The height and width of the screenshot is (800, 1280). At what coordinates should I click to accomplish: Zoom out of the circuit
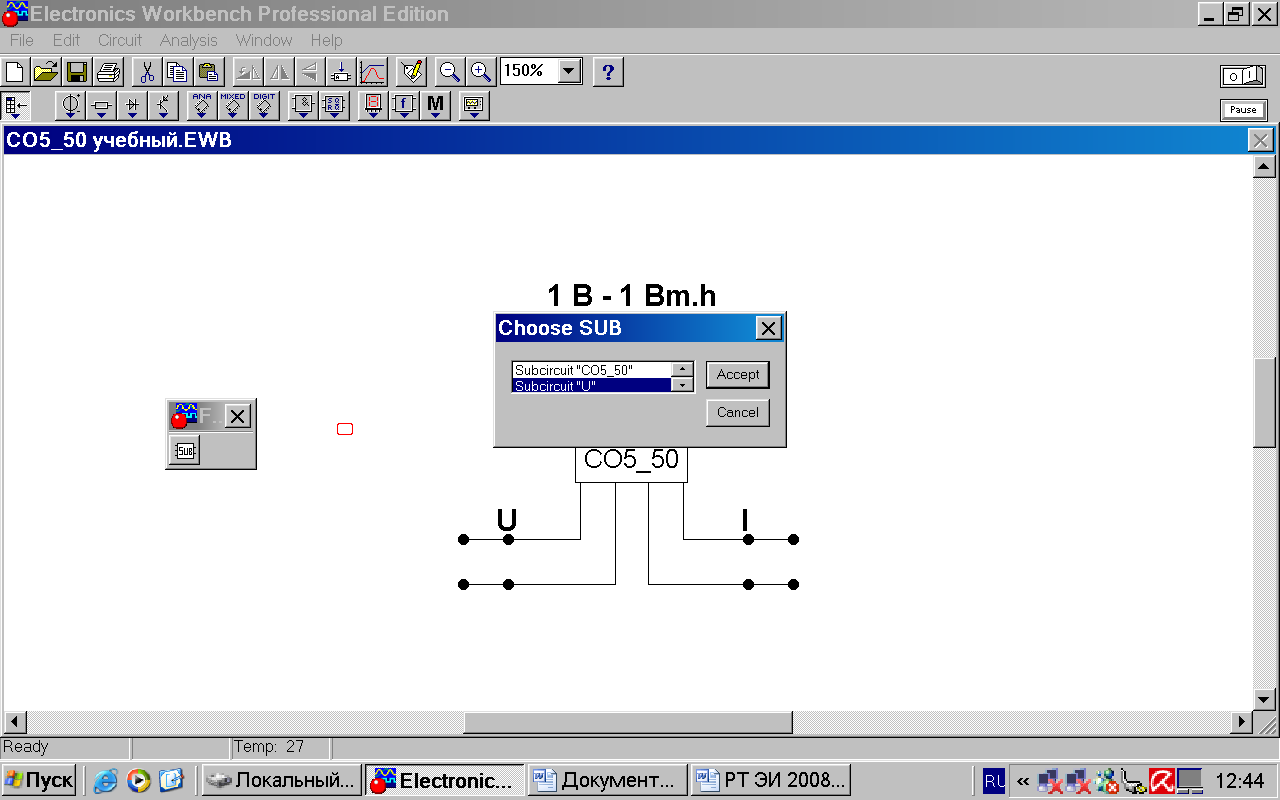[450, 72]
